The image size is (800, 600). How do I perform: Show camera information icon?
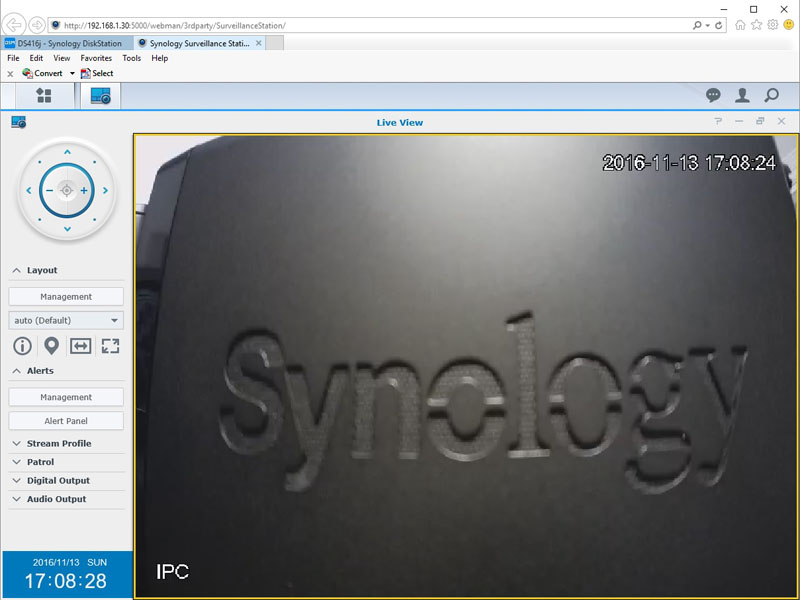(22, 346)
